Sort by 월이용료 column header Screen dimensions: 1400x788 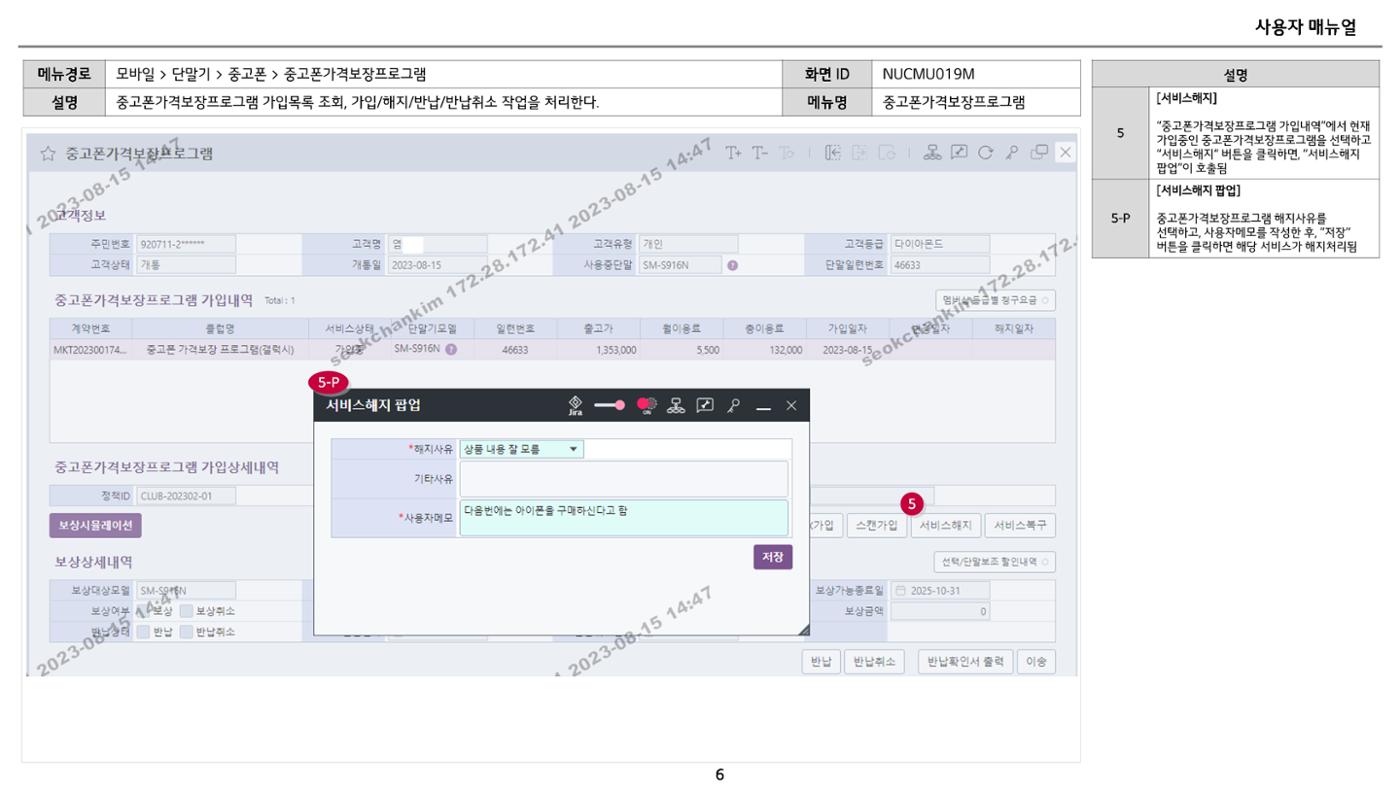681,328
